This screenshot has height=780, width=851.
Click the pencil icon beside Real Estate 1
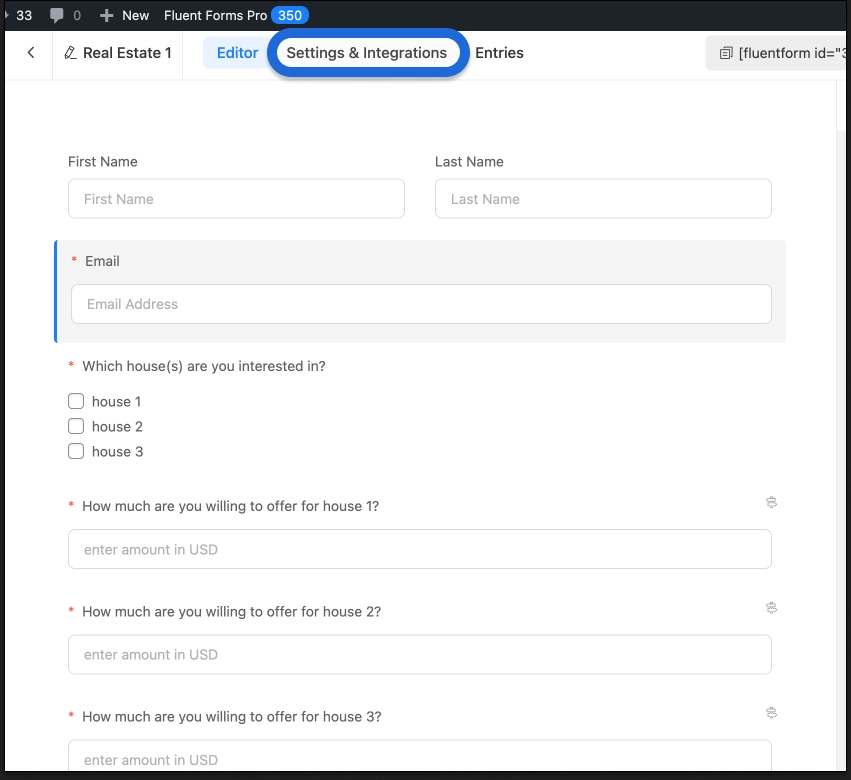(70, 53)
